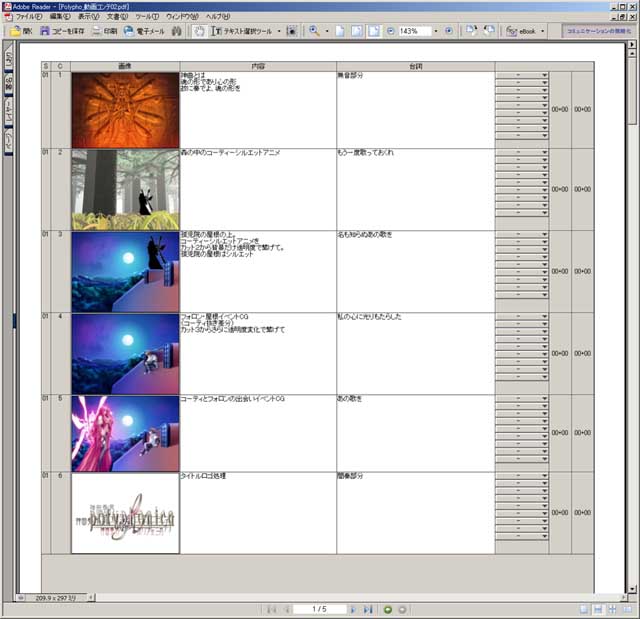Open the レイヤー layers side tab

(x=9, y=111)
